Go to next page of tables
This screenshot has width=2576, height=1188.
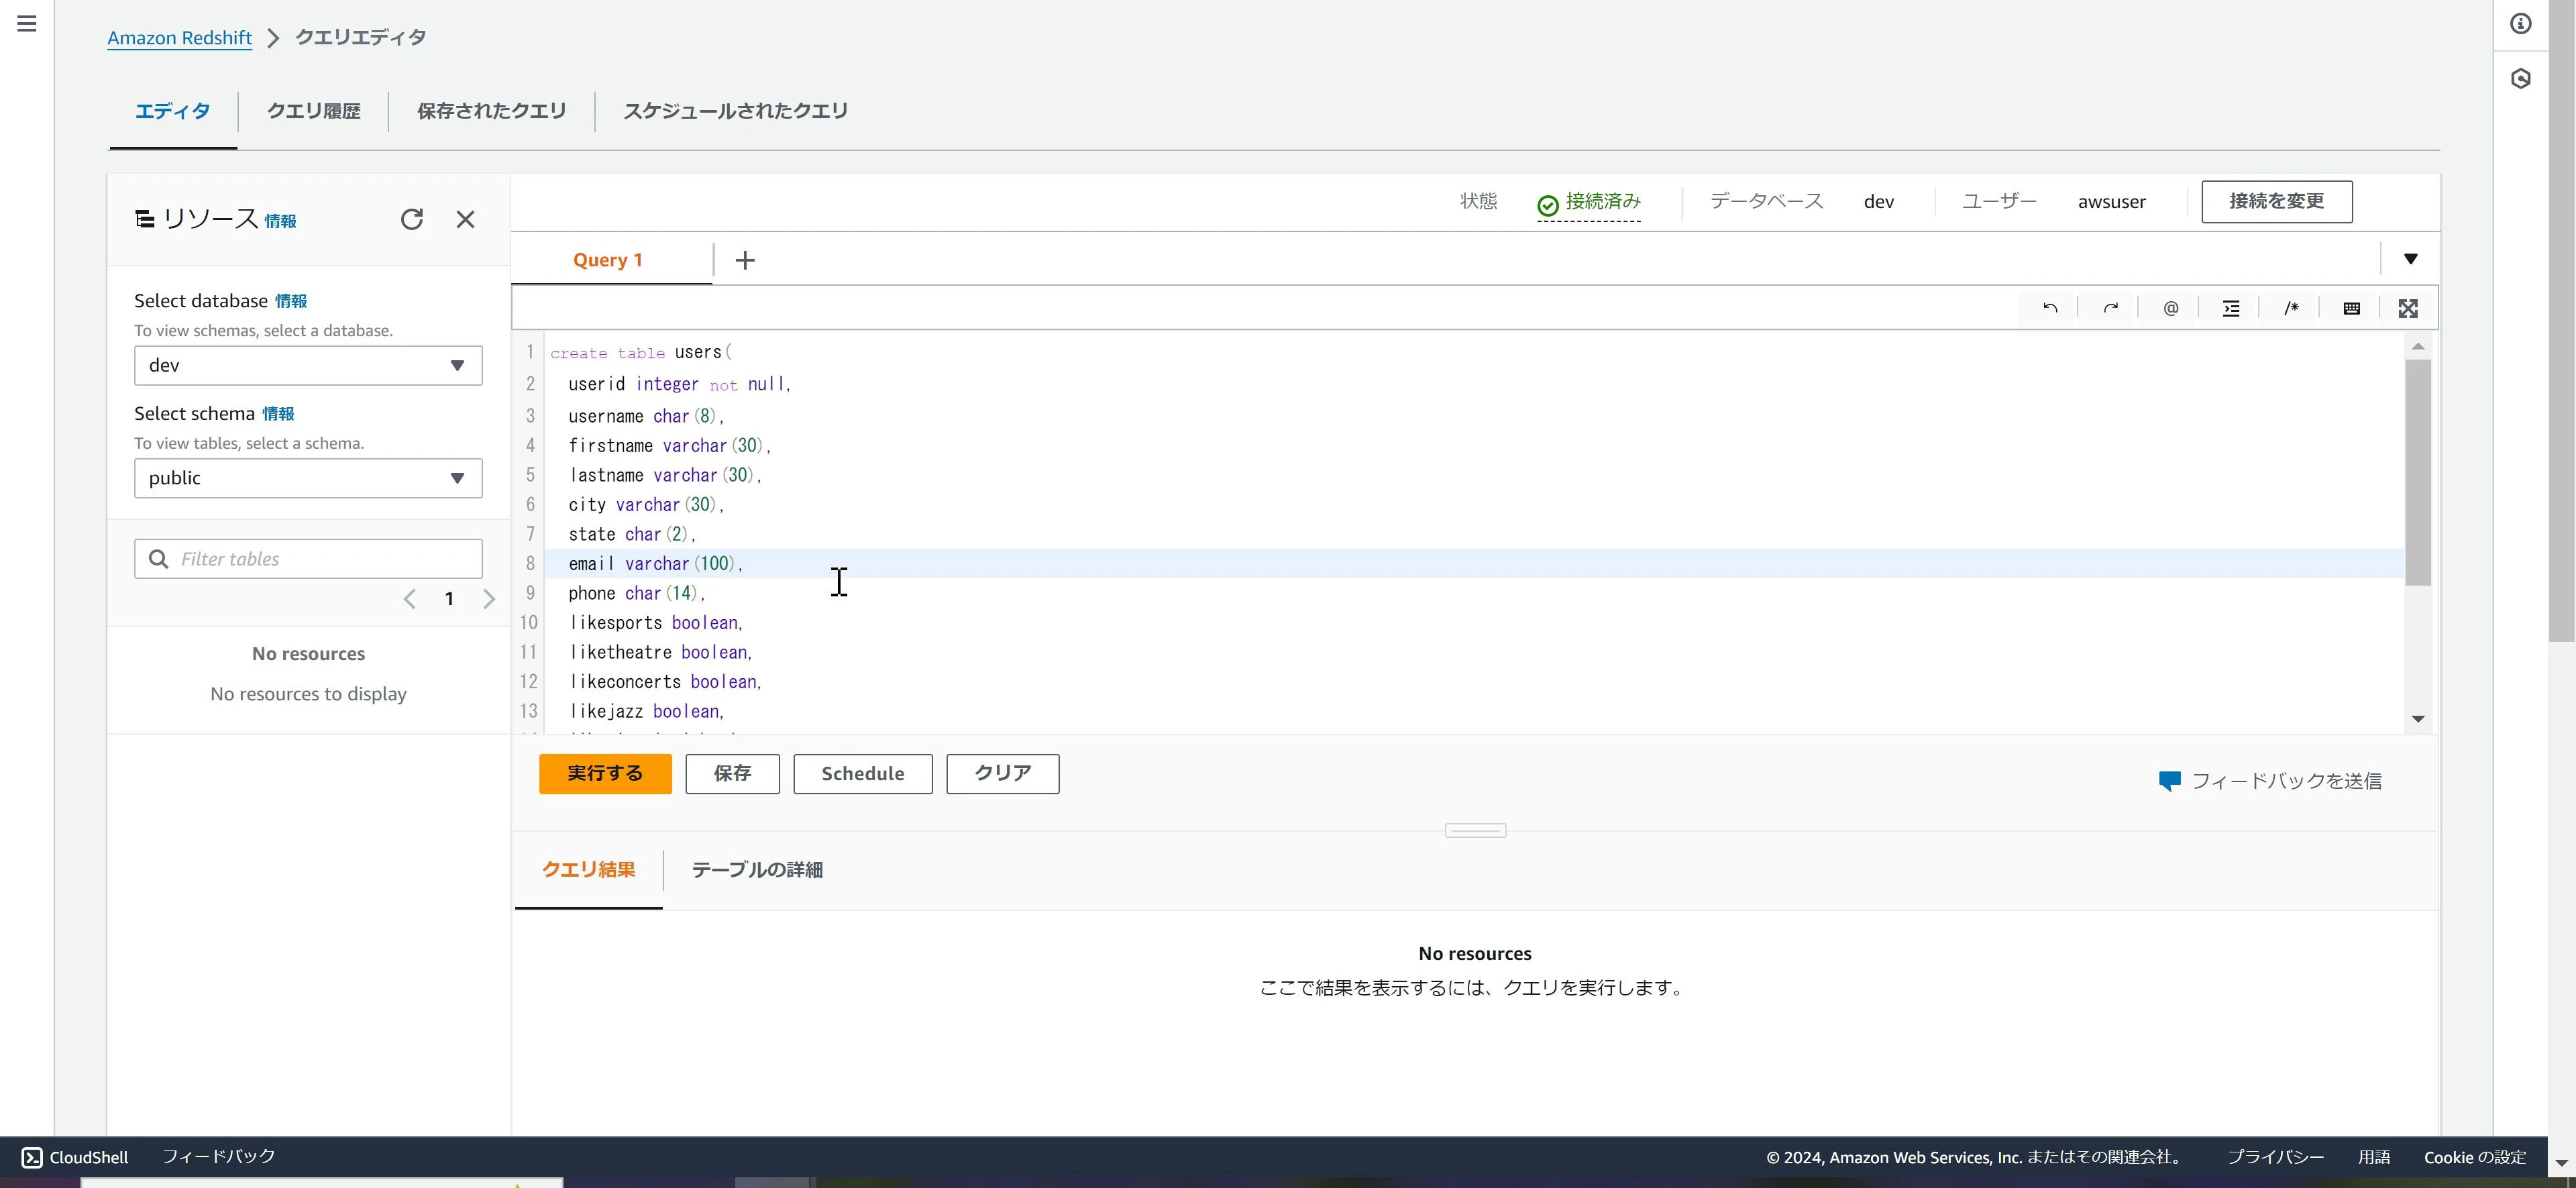489,599
